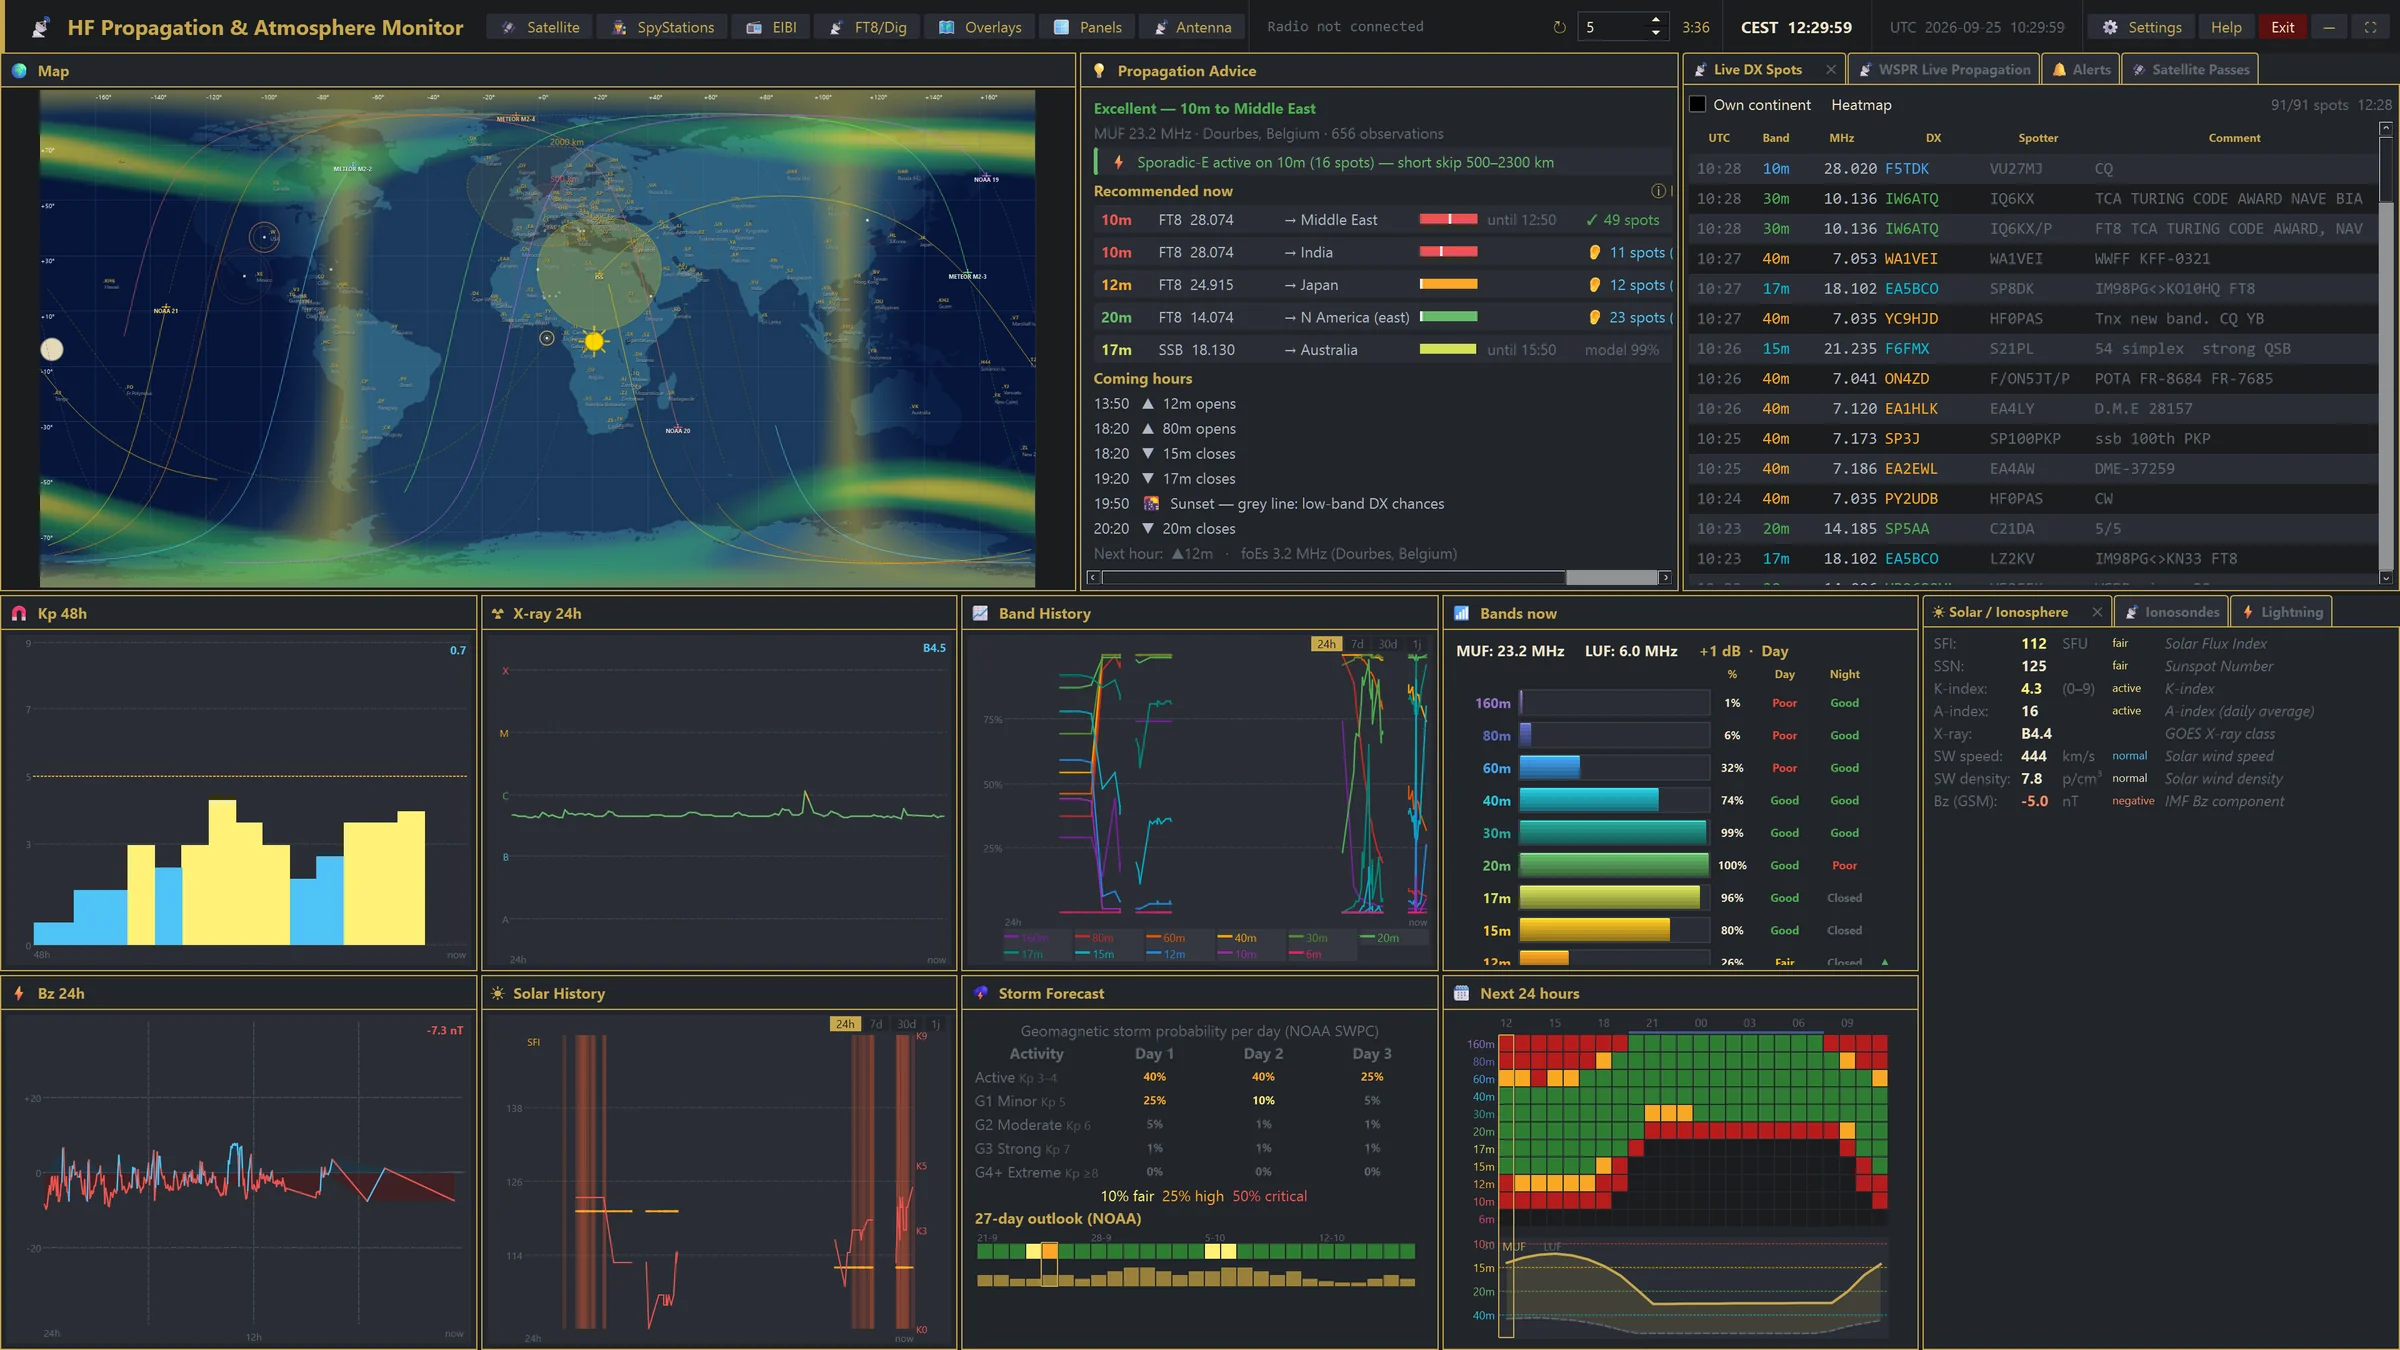Toggle the Heatmap option in DX Spots
The height and width of the screenshot is (1350, 2400).
(x=1861, y=105)
